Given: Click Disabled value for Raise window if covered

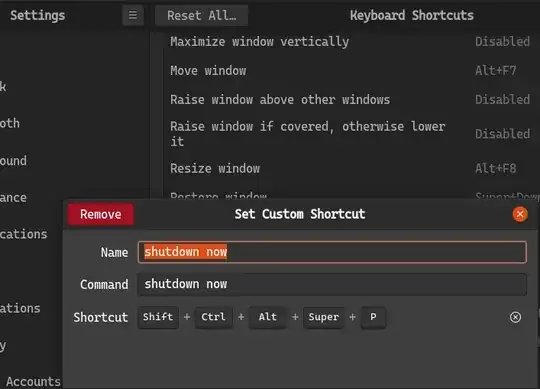Looking at the screenshot, I should (502, 134).
